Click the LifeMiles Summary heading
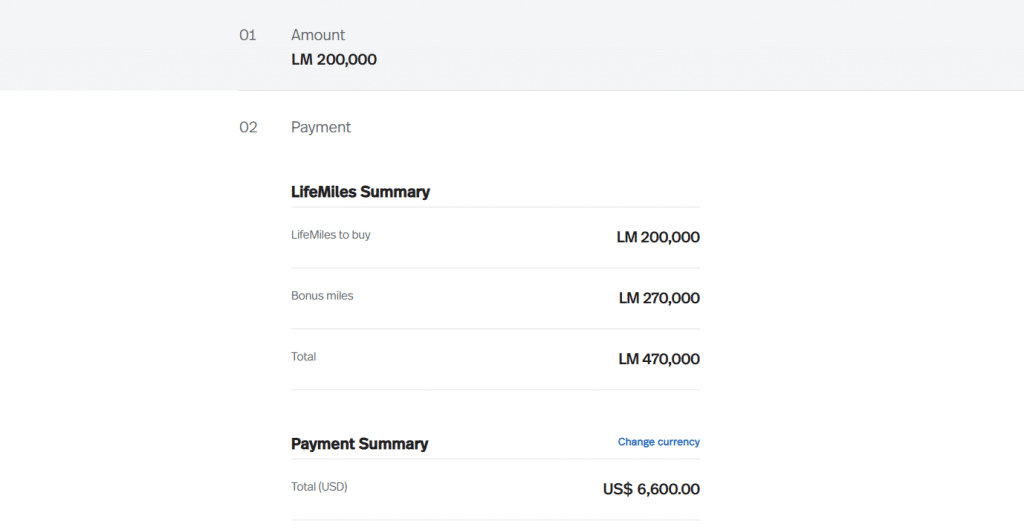 (360, 192)
